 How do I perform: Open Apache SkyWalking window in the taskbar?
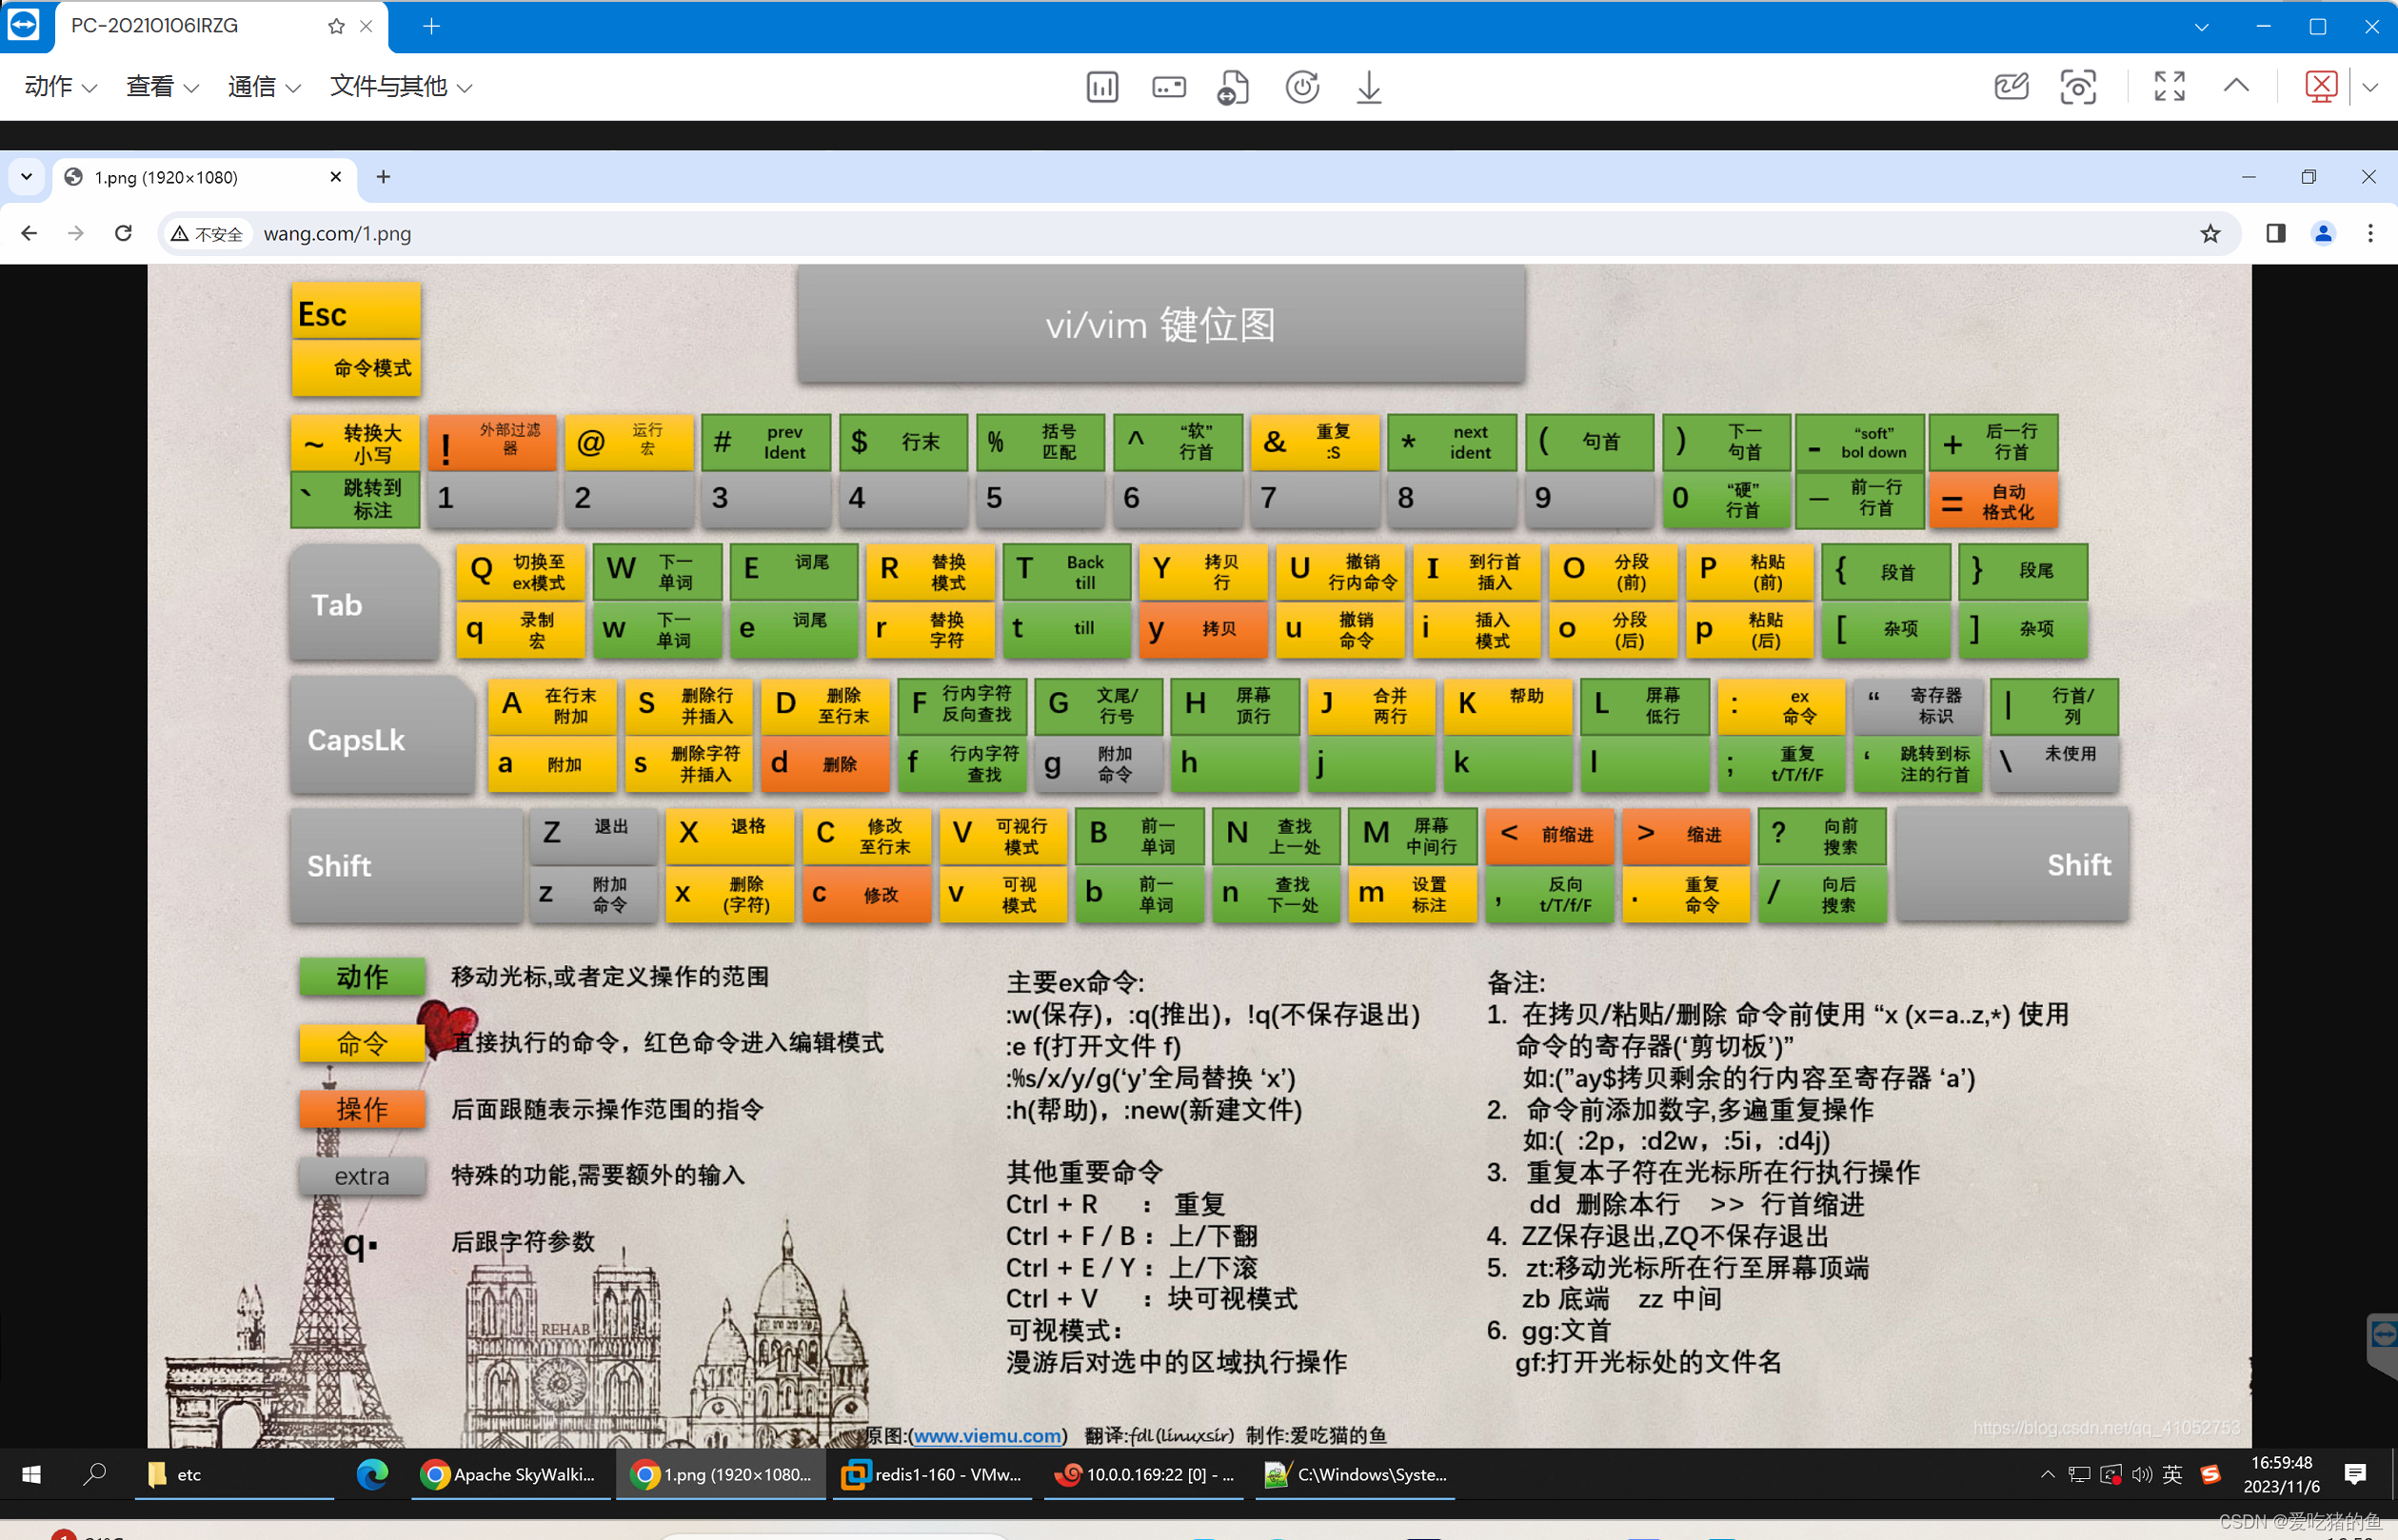pos(510,1474)
